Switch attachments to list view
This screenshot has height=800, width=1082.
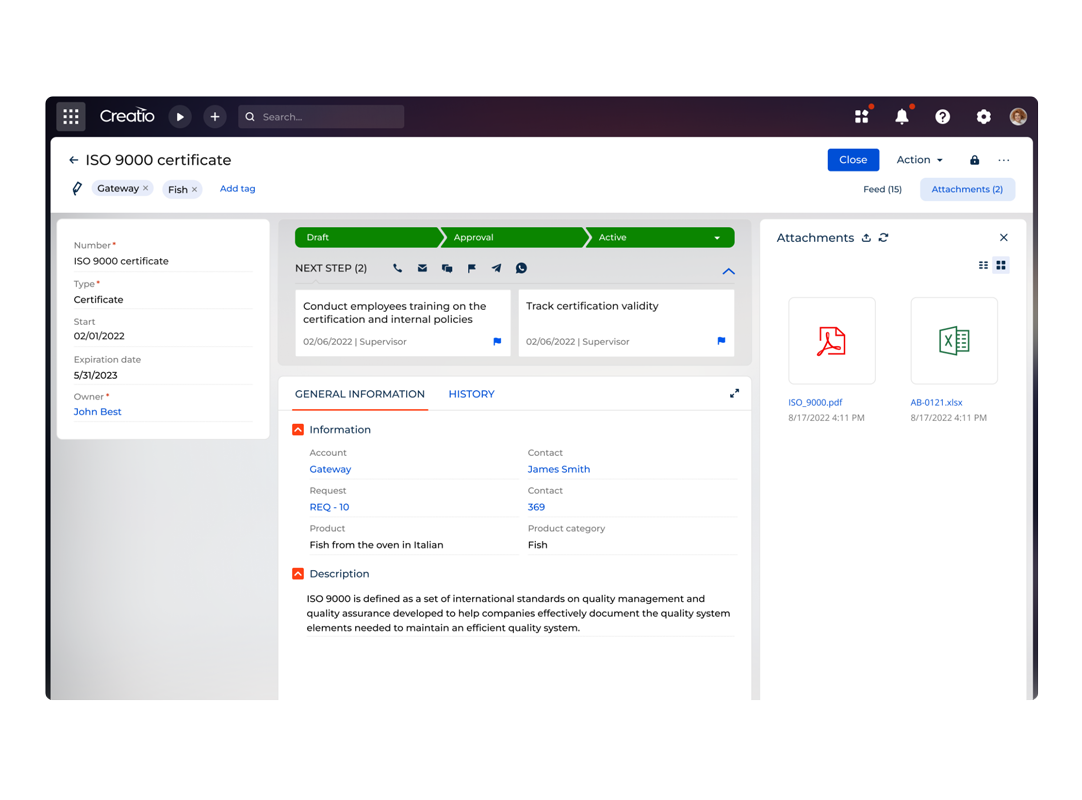tap(983, 265)
